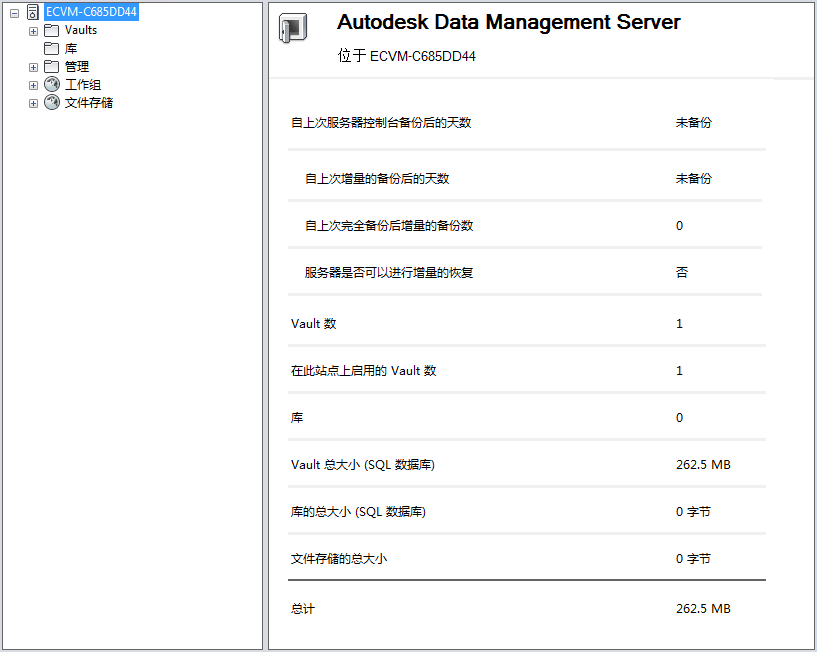The height and width of the screenshot is (652, 817).
Task: Click the Autodesk Data Management Server logo icon
Action: (293, 28)
